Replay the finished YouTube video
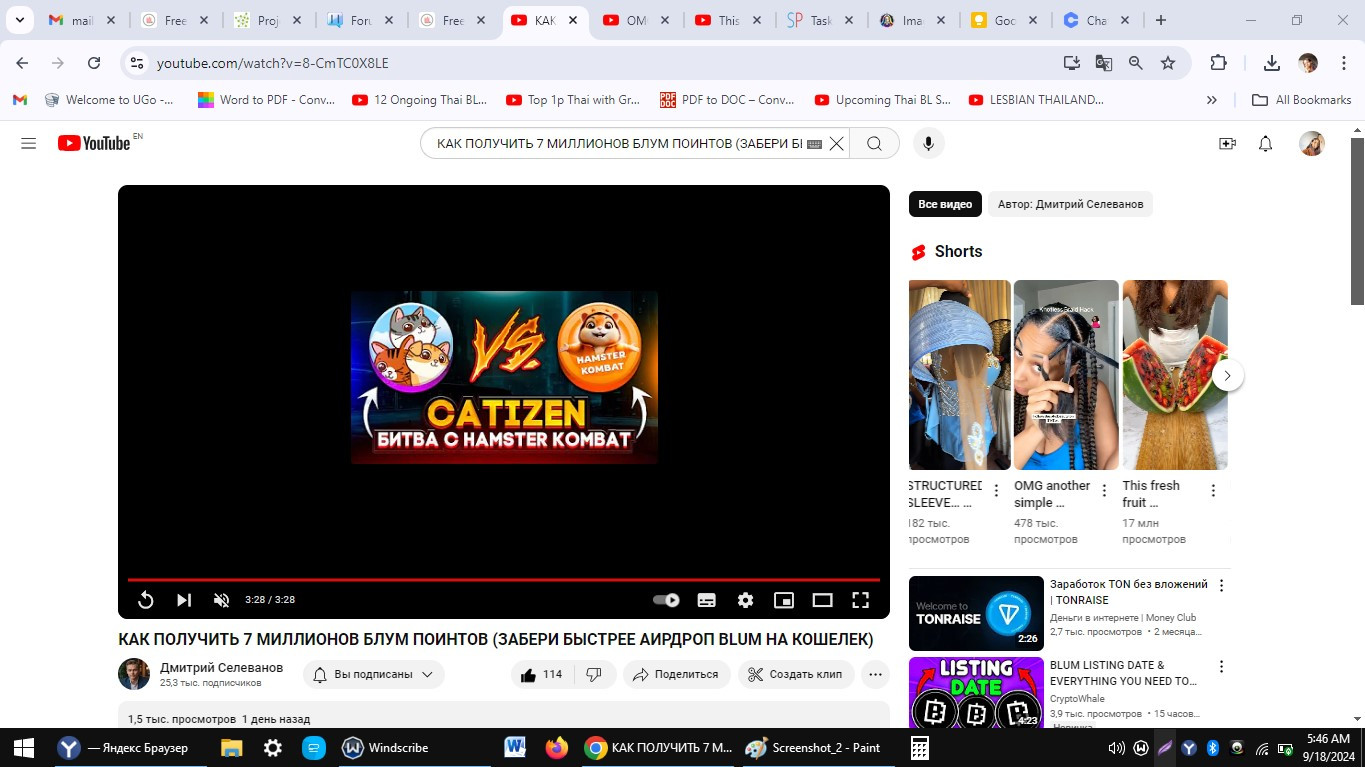 tap(146, 600)
